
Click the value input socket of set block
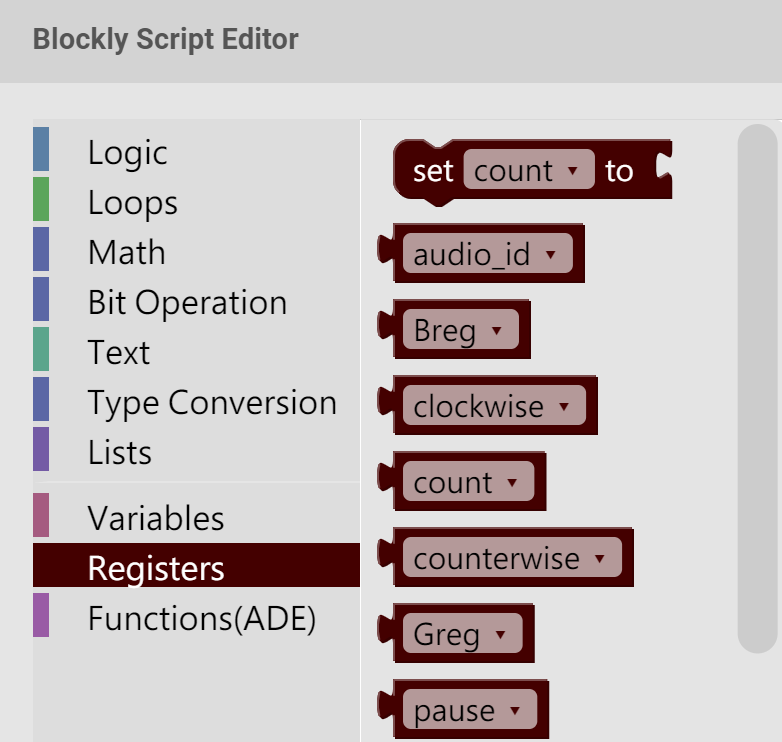pyautogui.click(x=663, y=166)
